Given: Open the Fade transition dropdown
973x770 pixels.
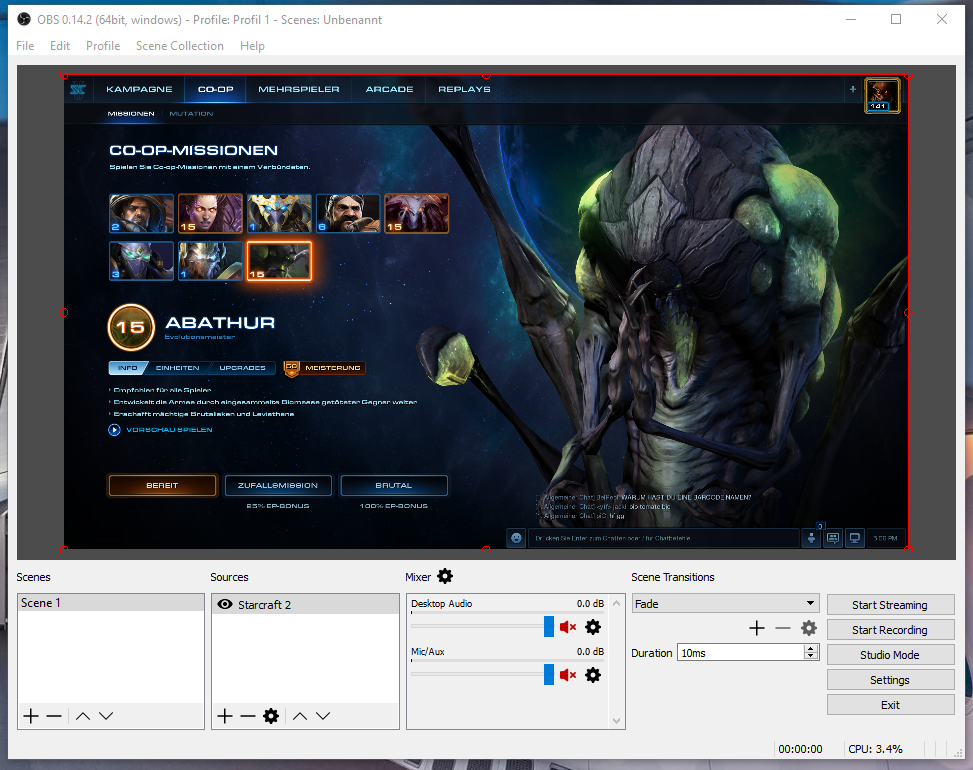Looking at the screenshot, I should point(725,604).
